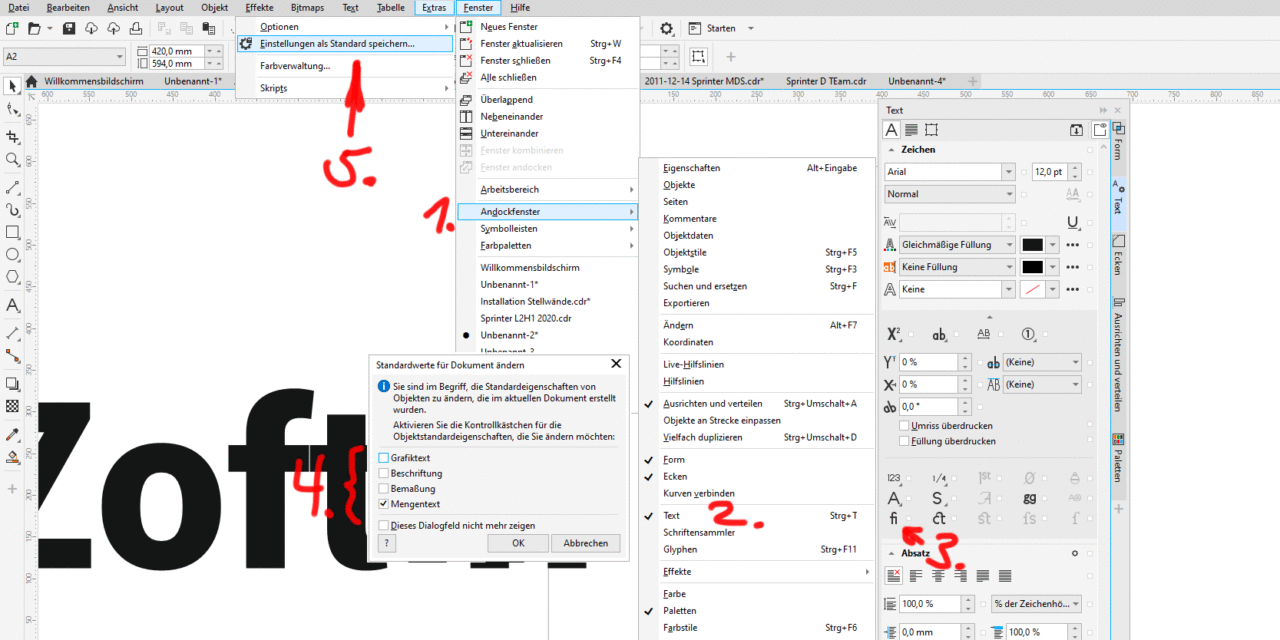Select the Drop Shadow tool
Screen dimensions: 1280x640
point(12,383)
